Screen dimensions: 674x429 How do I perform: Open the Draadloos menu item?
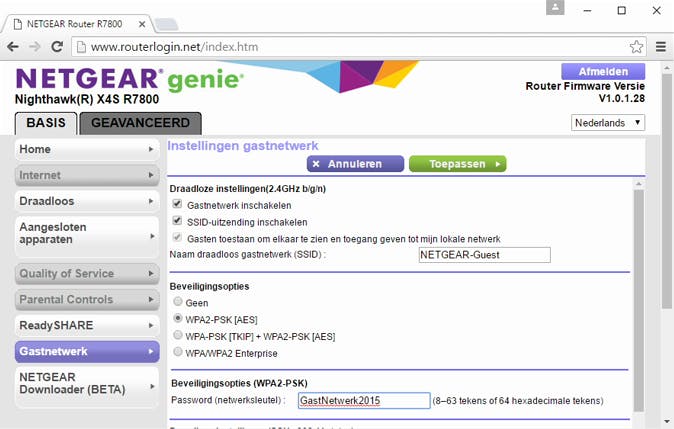coord(87,201)
